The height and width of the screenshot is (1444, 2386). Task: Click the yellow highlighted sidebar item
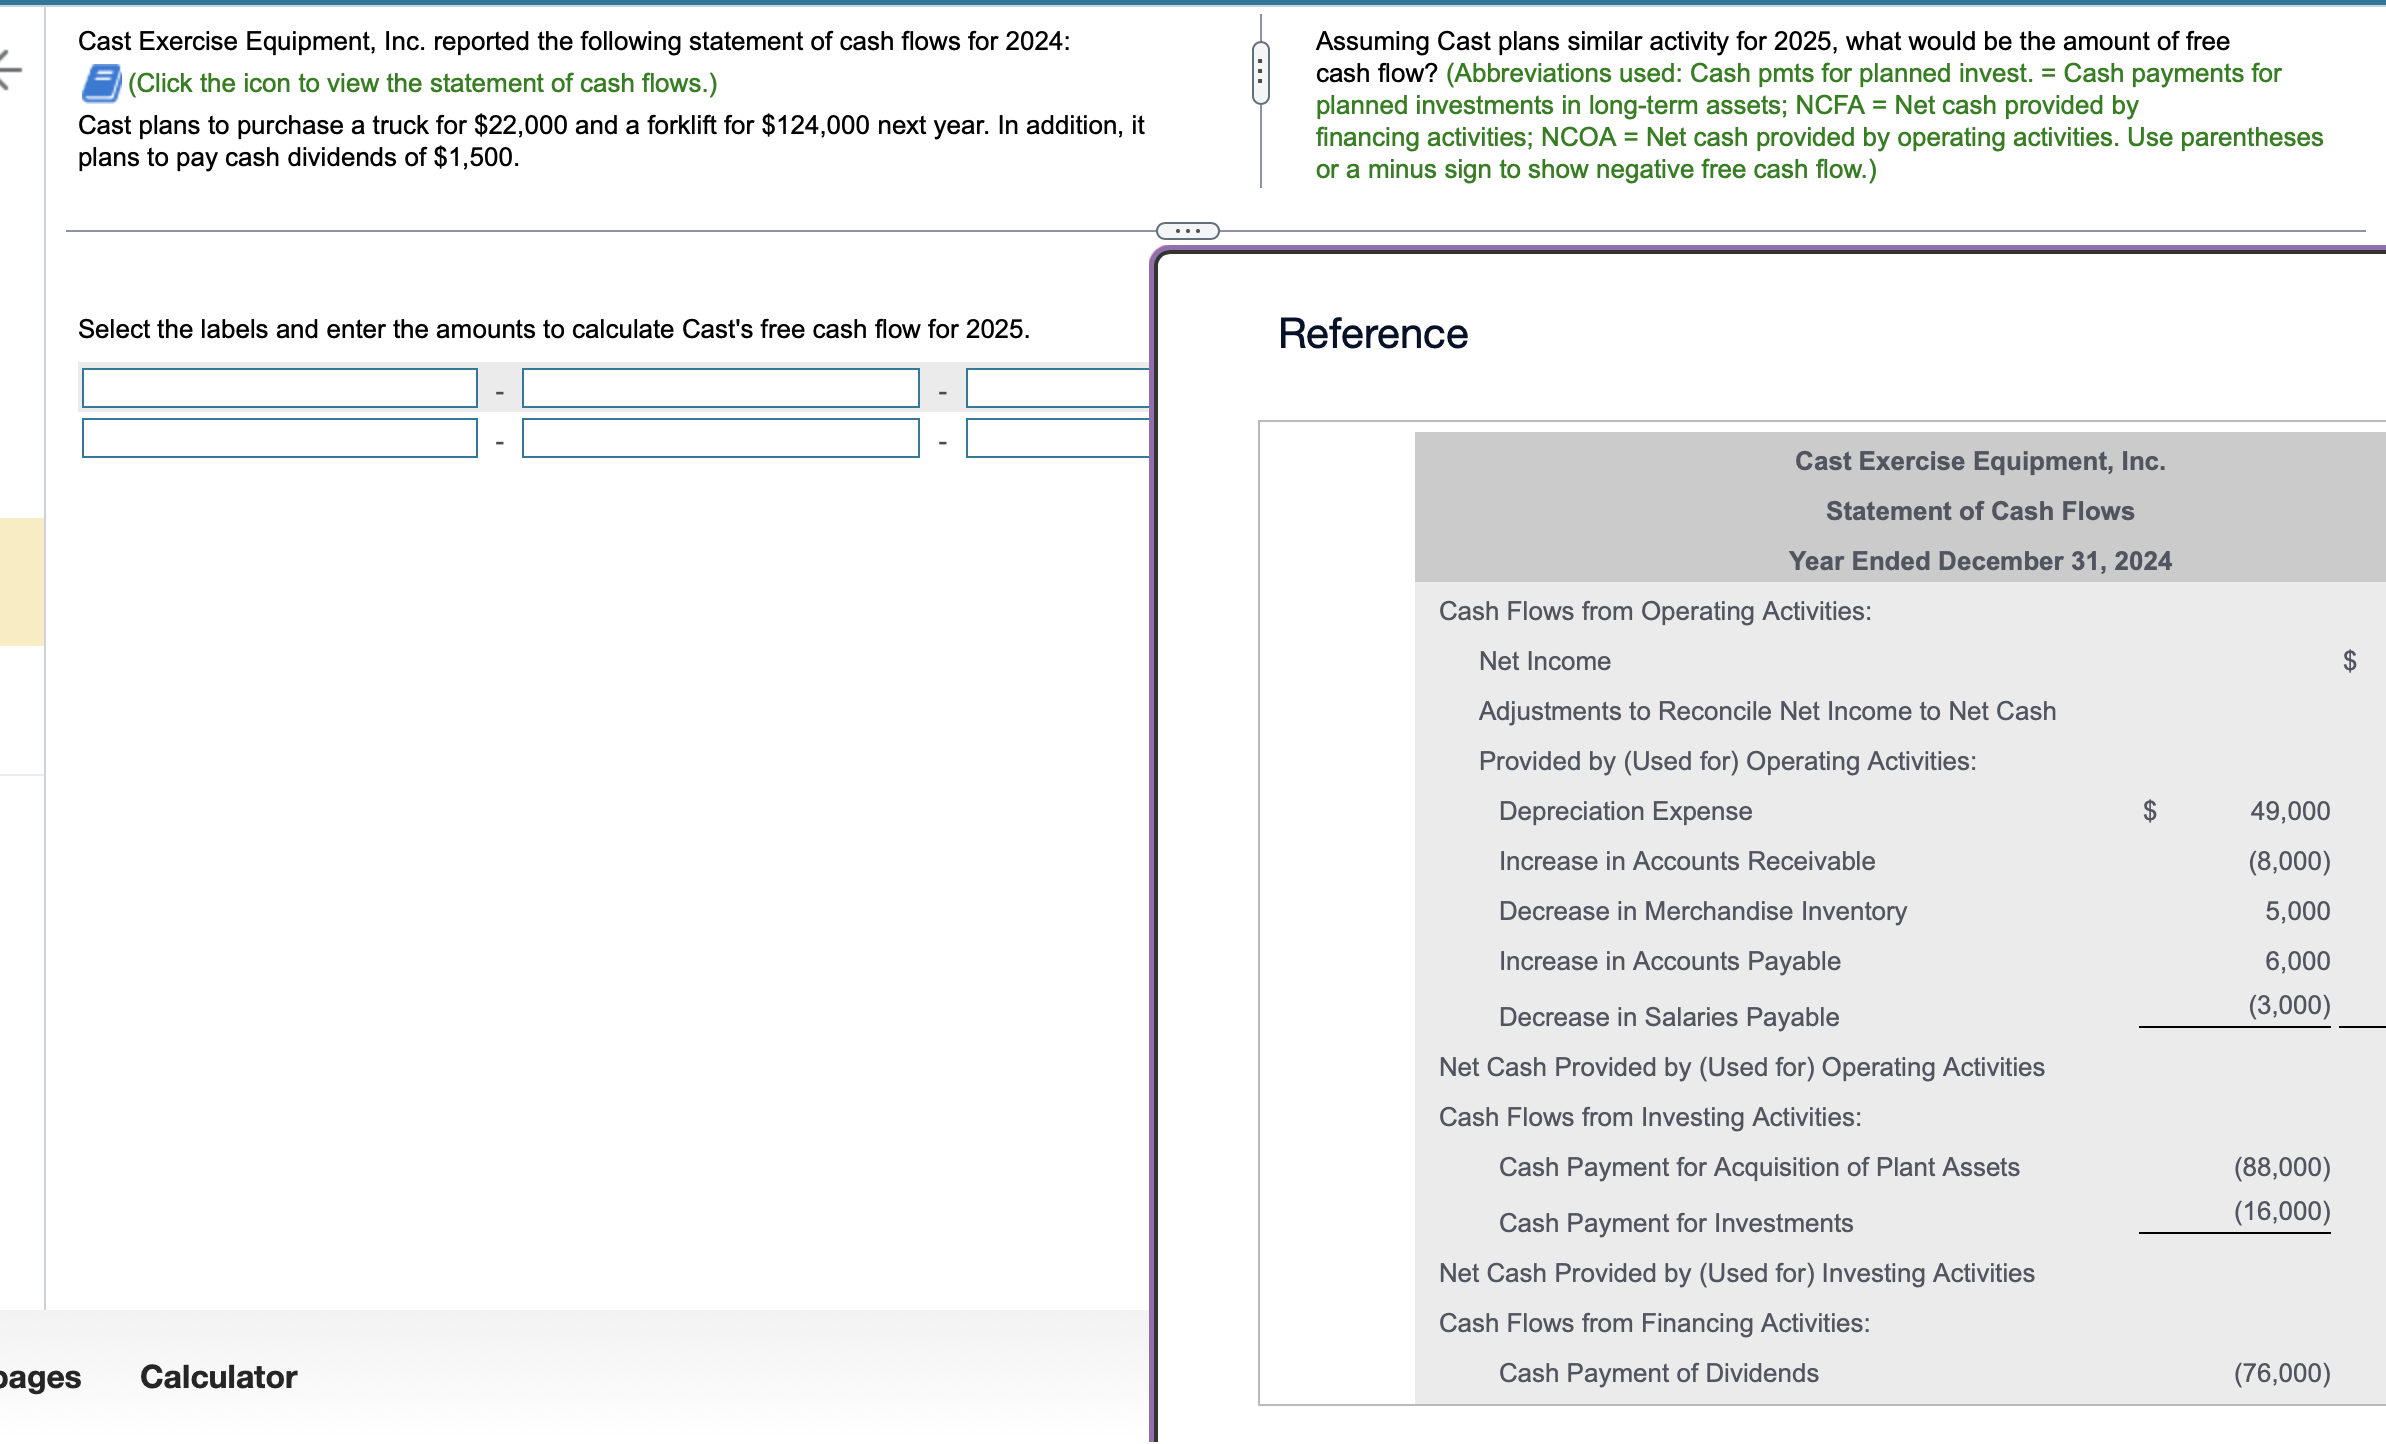pos(21,581)
